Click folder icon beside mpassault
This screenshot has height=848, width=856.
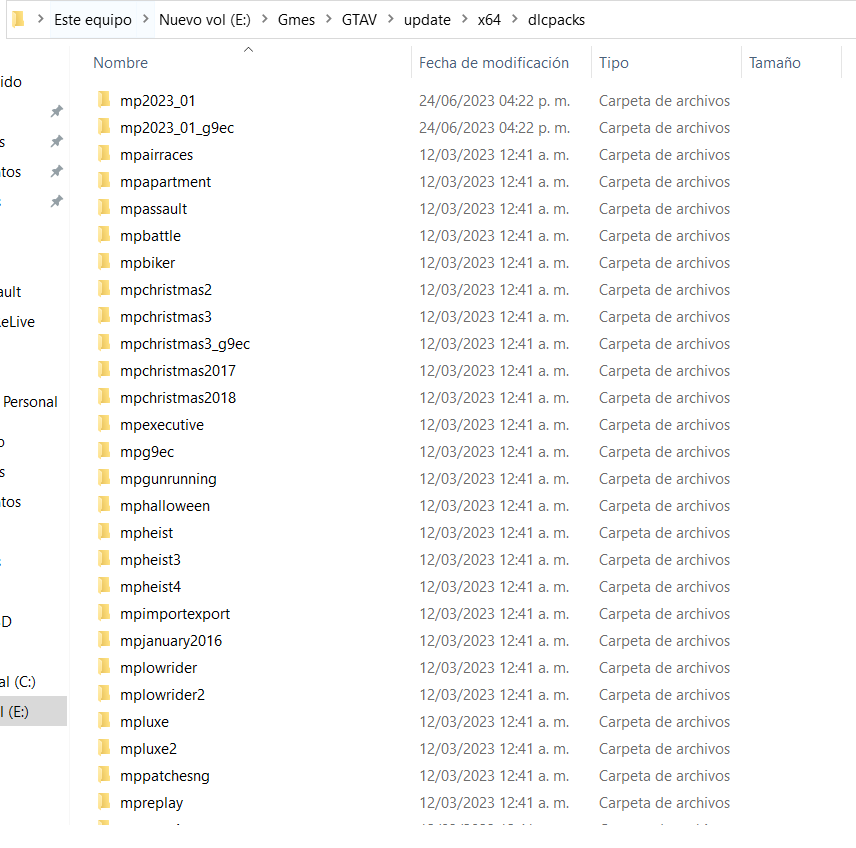(x=104, y=208)
